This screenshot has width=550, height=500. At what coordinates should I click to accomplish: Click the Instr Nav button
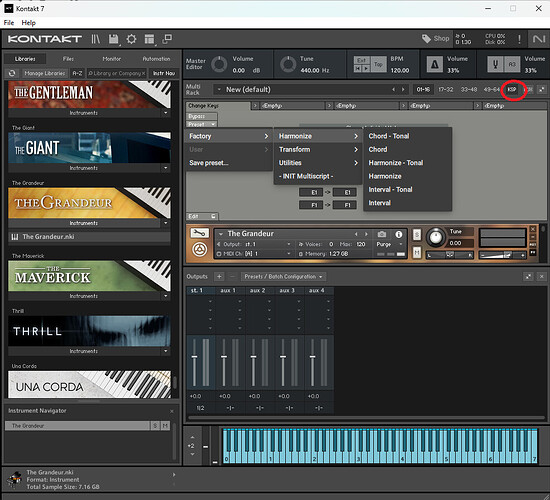(164, 73)
